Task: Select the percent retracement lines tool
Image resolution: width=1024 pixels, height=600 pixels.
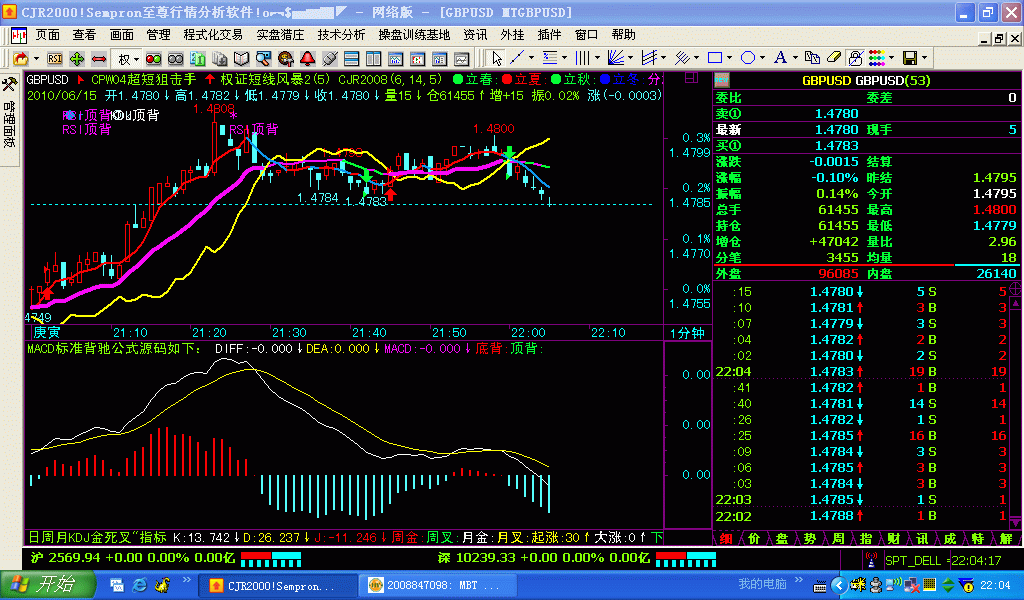Action: tap(550, 58)
